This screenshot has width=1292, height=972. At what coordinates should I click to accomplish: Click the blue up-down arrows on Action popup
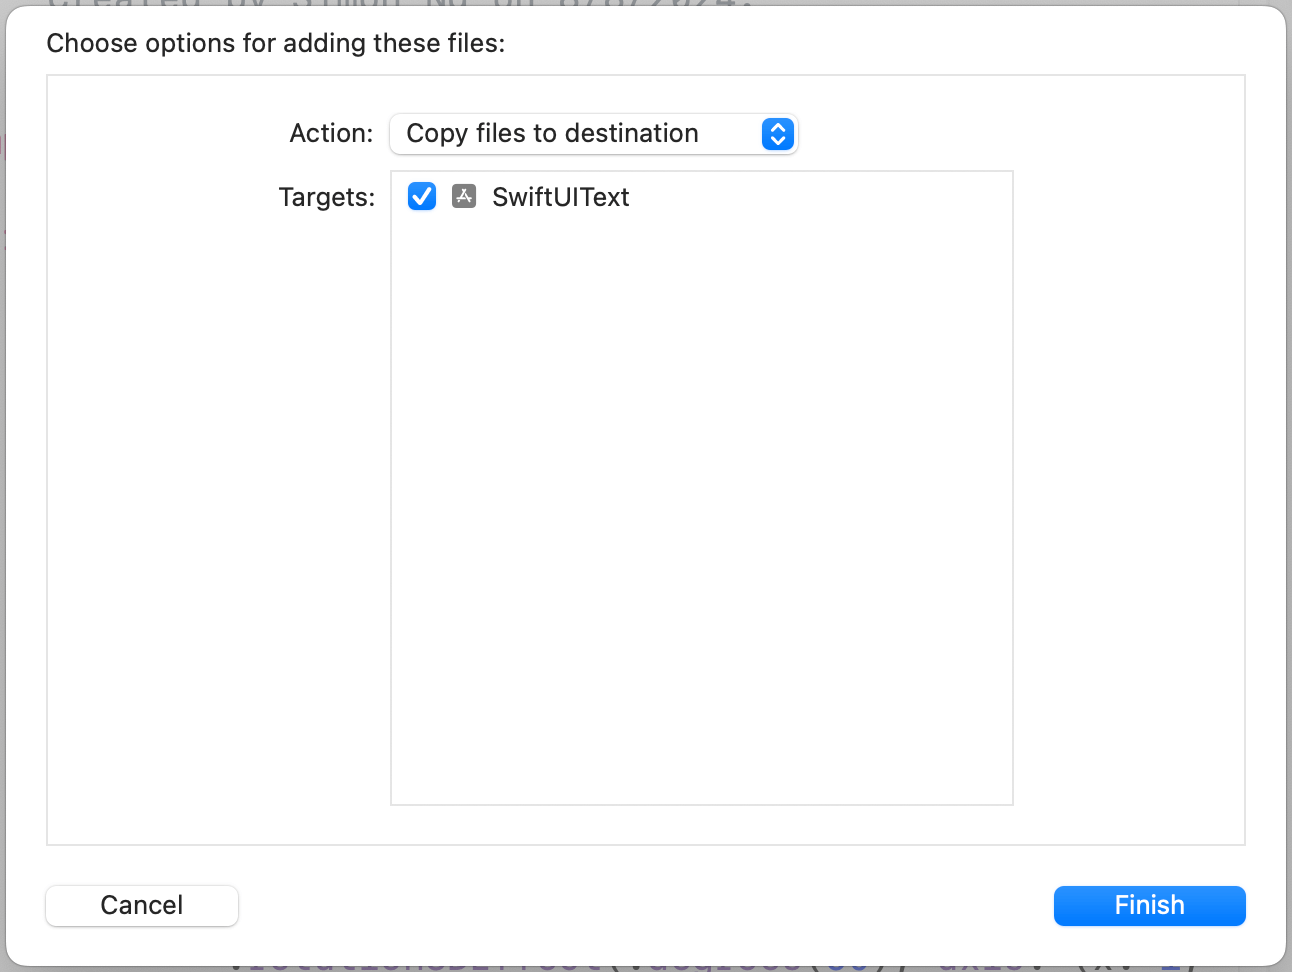click(777, 134)
